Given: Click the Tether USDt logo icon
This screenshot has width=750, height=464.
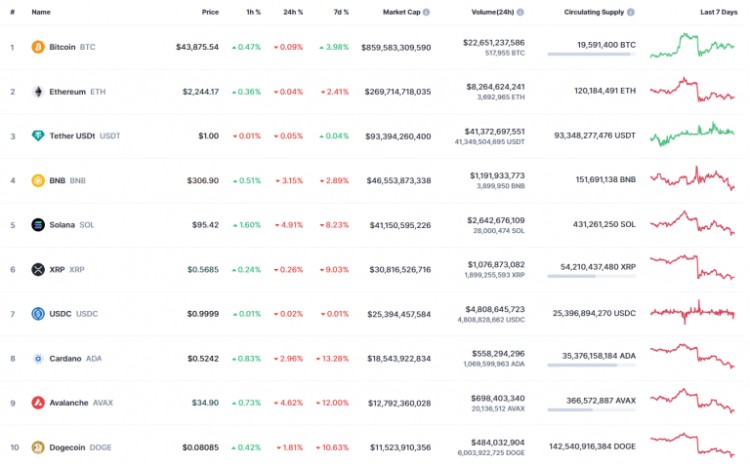Looking at the screenshot, I should (x=38, y=136).
